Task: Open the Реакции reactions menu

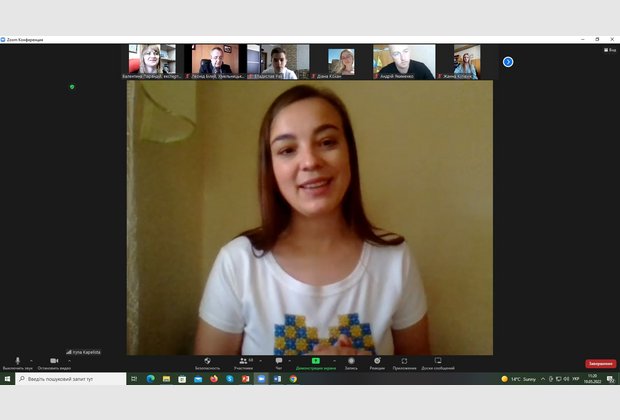Action: click(377, 363)
